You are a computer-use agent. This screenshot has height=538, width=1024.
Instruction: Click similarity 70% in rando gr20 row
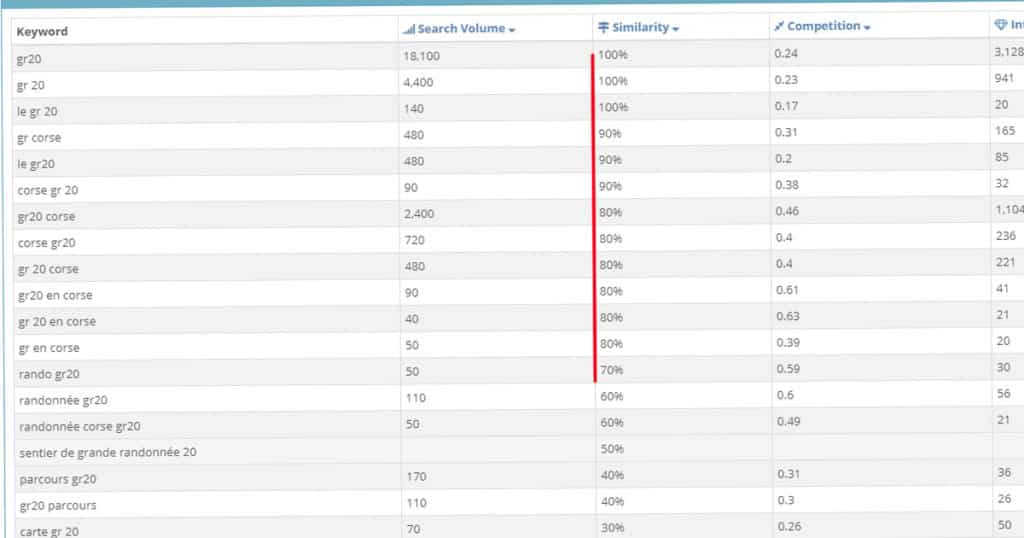click(x=611, y=370)
